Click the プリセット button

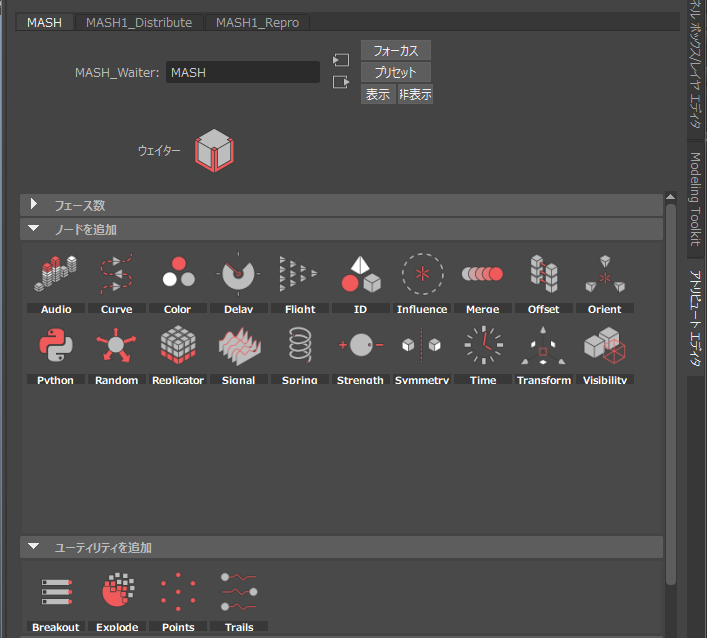(396, 72)
